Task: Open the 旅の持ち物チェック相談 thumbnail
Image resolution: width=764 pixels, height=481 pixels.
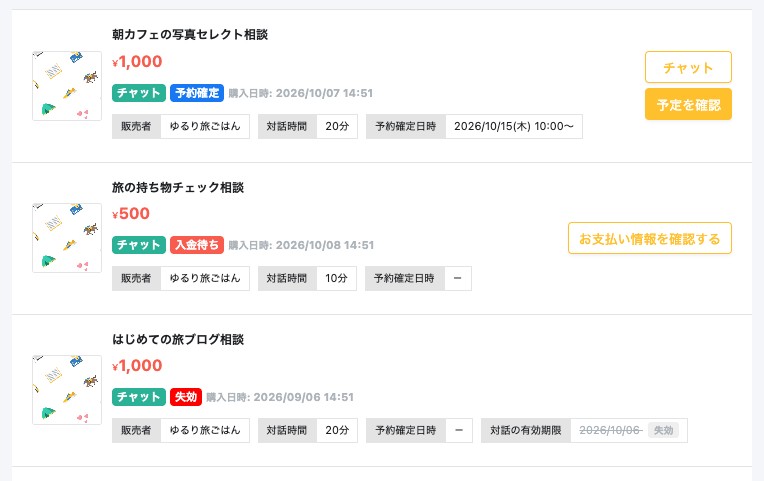Action: tap(67, 238)
